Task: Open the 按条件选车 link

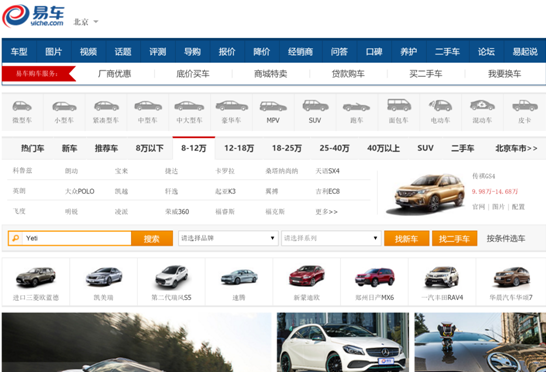Action: click(x=506, y=239)
